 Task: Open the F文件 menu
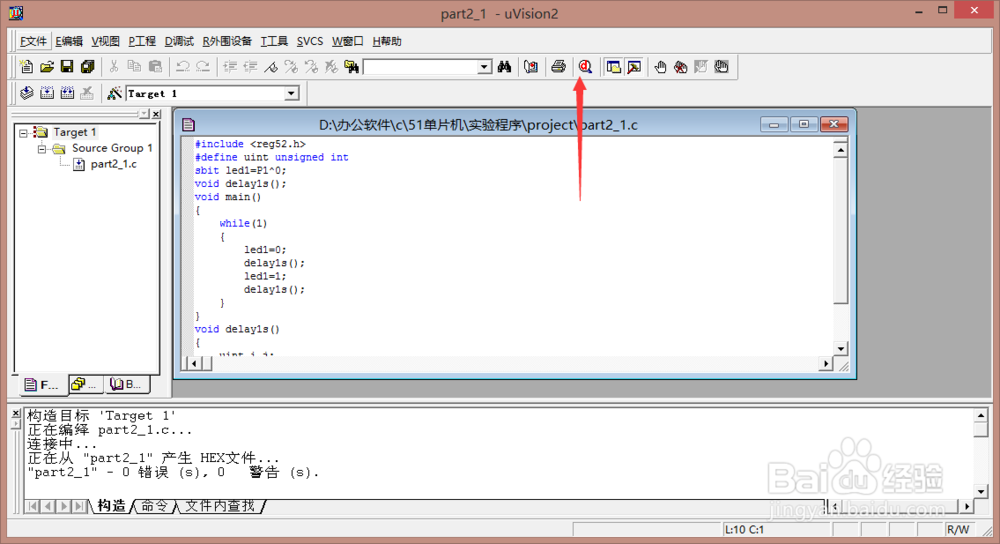point(33,41)
